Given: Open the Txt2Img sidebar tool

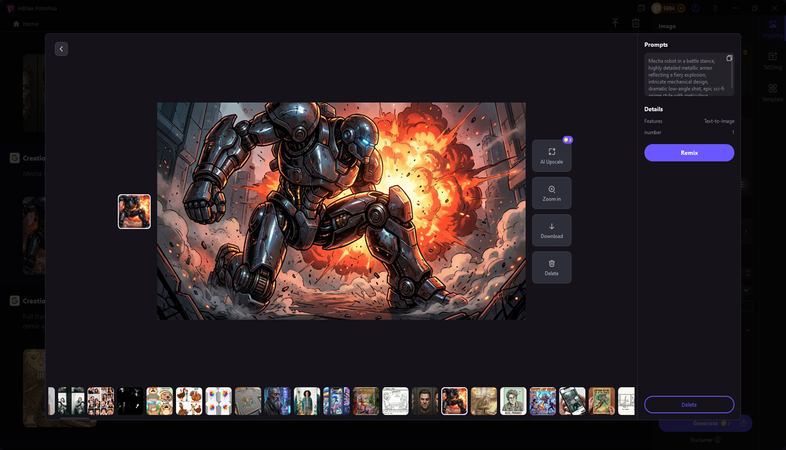Looking at the screenshot, I should pos(772,61).
